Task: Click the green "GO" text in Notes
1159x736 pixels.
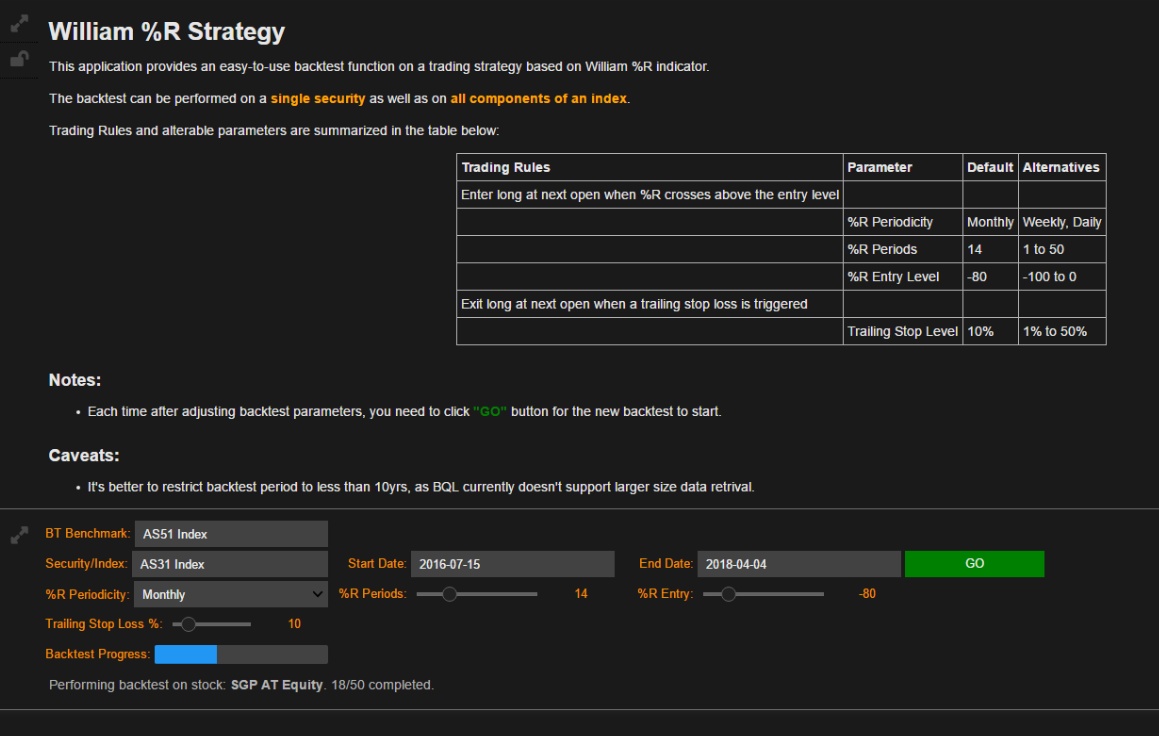Action: (490, 411)
